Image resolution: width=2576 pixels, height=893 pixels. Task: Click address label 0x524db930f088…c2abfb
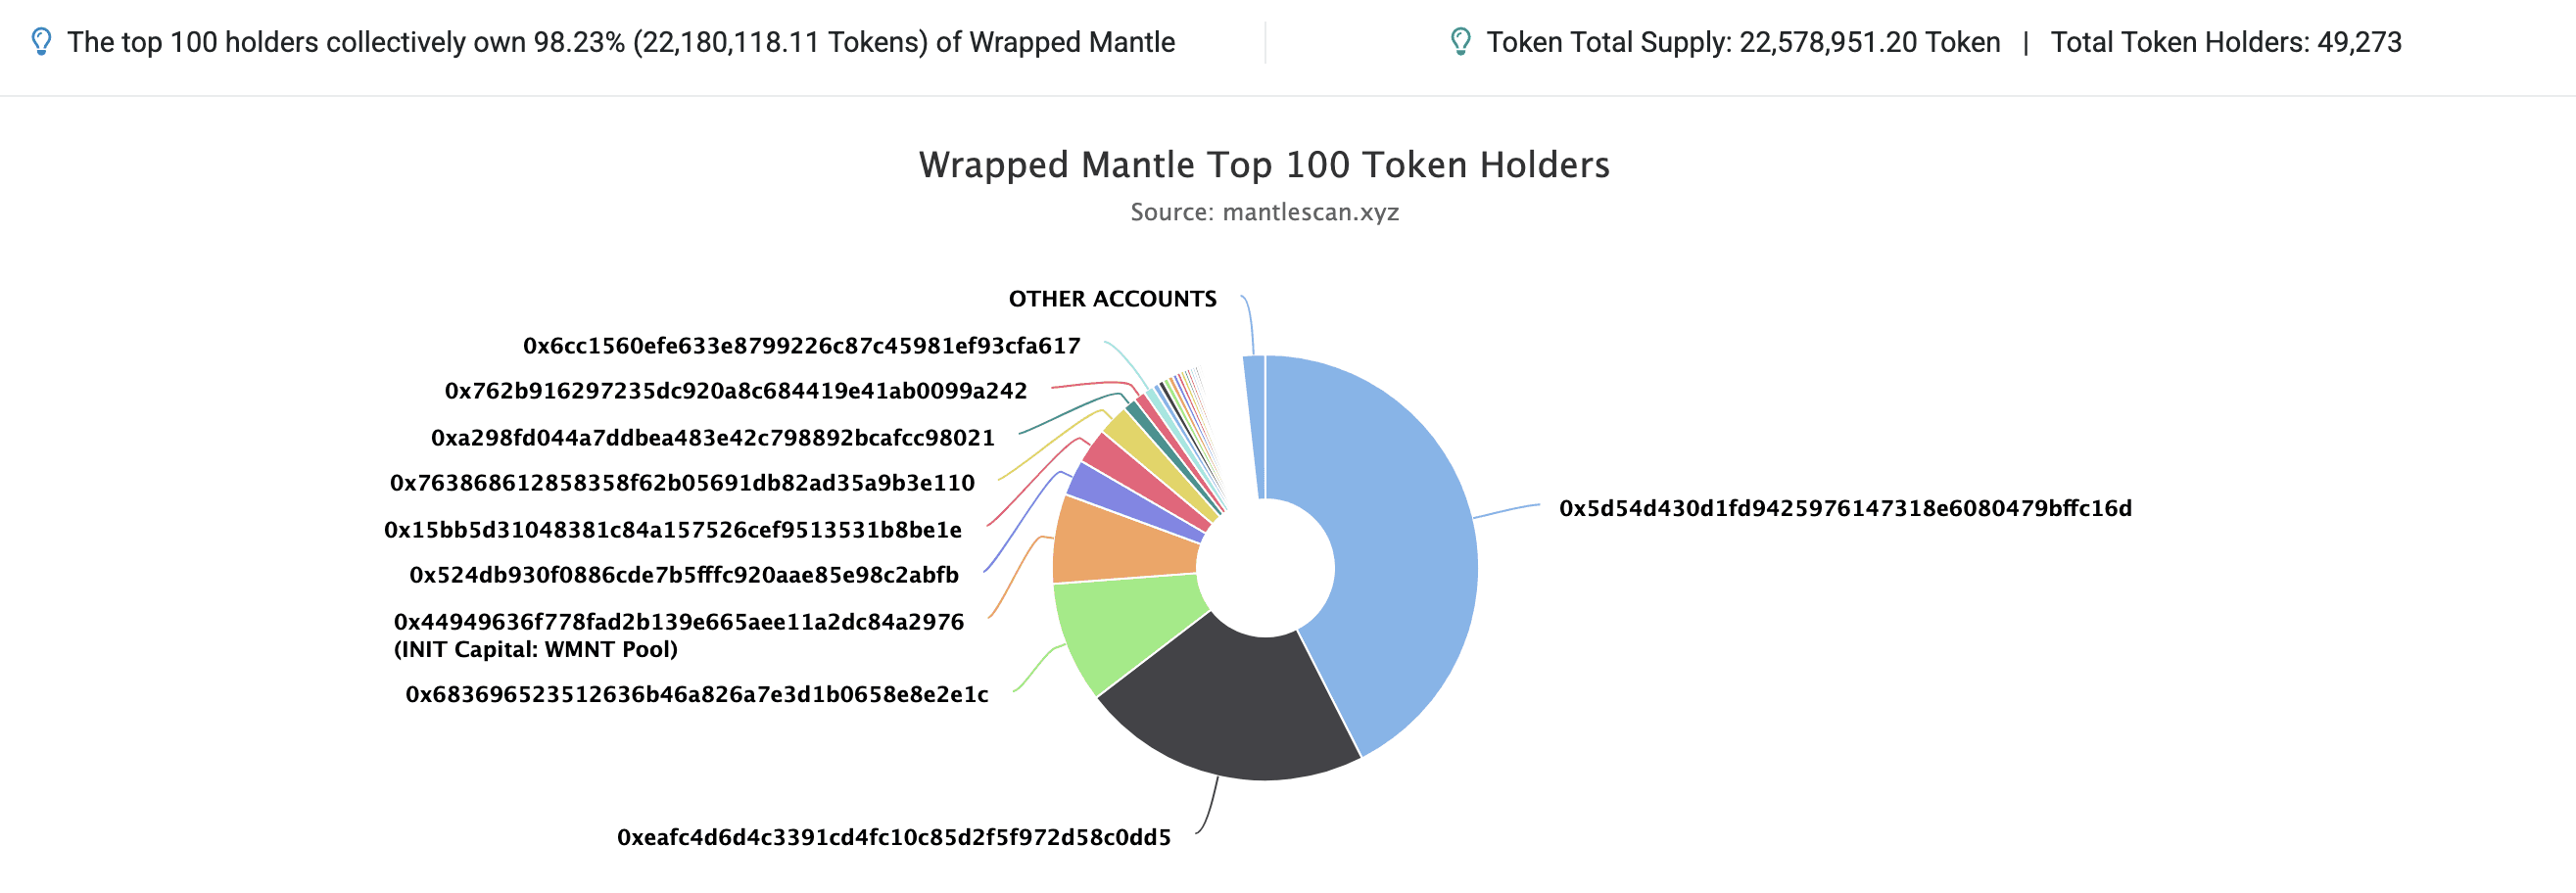683,575
